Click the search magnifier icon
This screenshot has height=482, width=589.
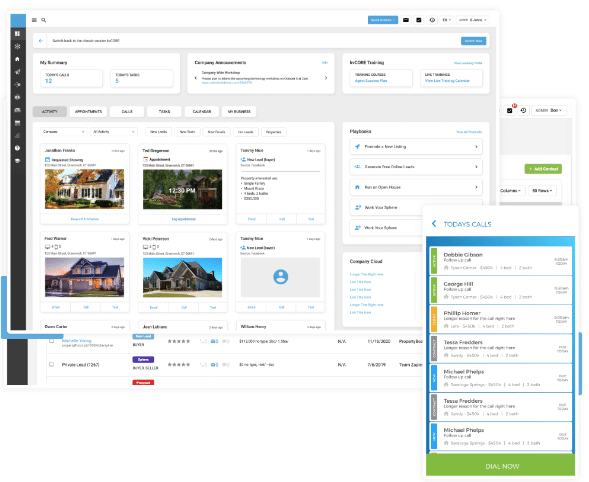point(44,20)
